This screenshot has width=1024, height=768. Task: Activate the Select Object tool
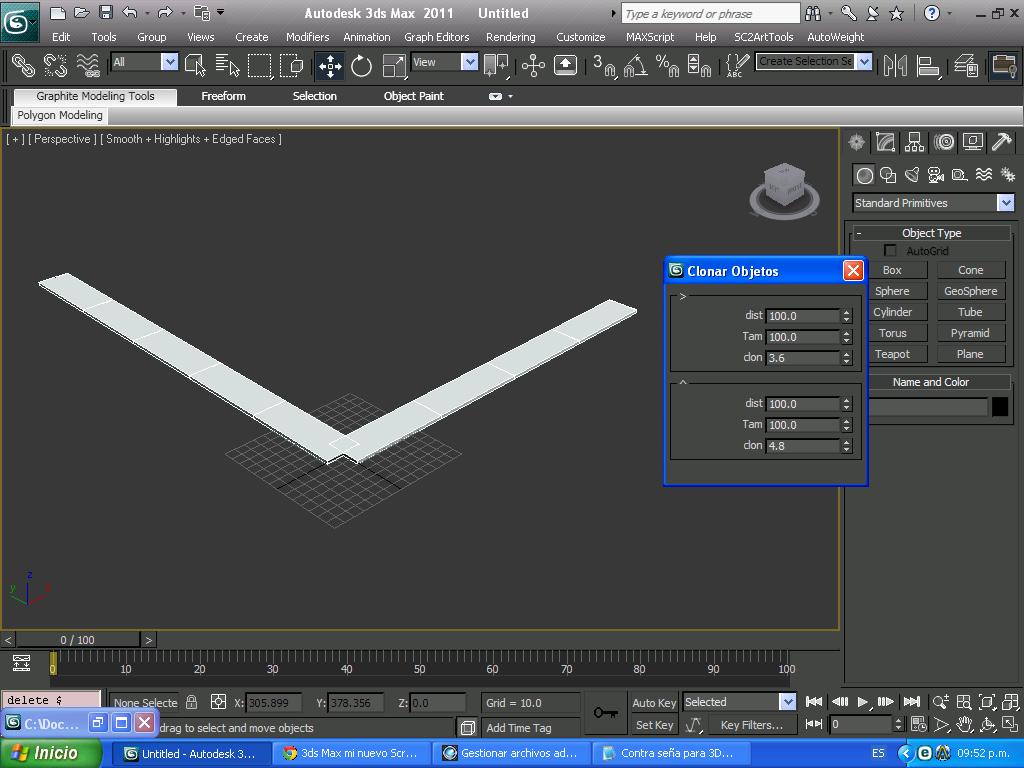[x=195, y=65]
